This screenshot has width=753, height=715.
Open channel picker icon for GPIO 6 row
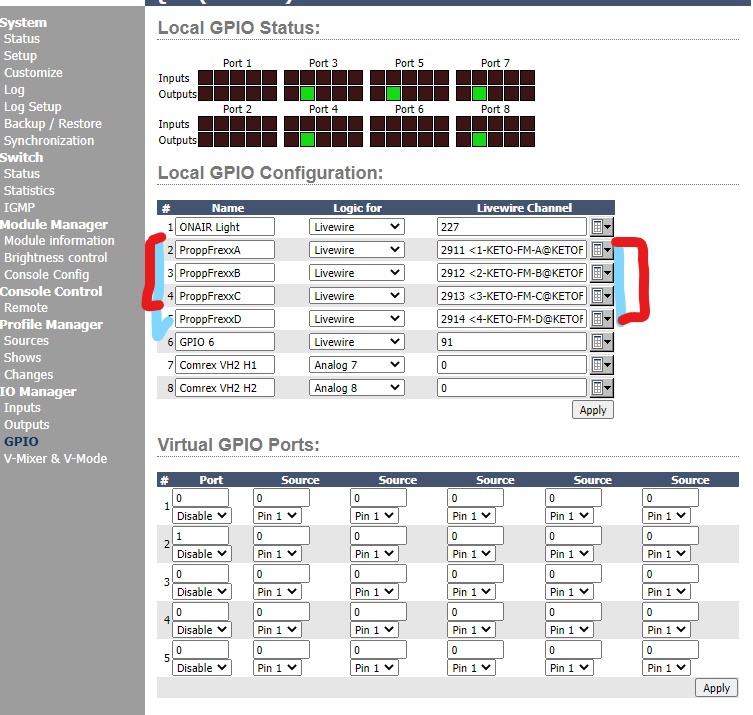(x=601, y=342)
